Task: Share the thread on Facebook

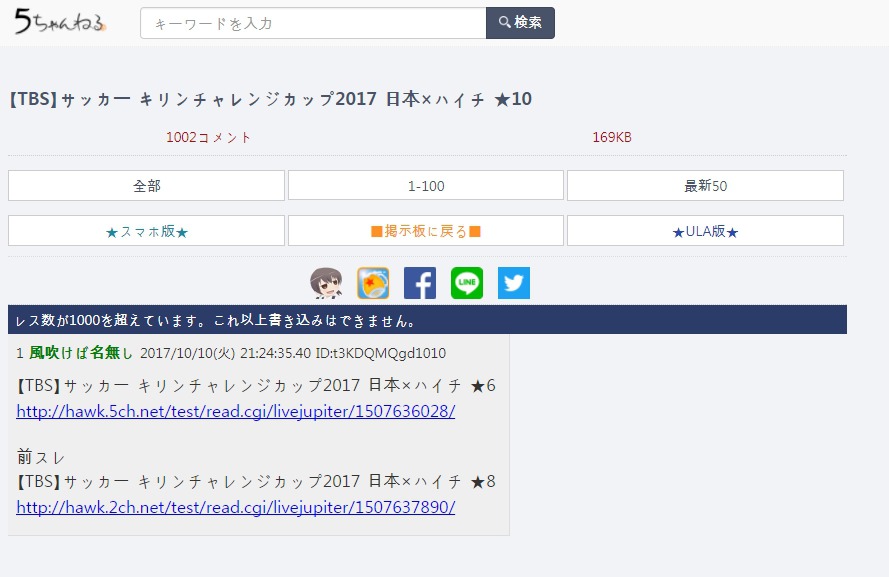Action: tap(420, 283)
